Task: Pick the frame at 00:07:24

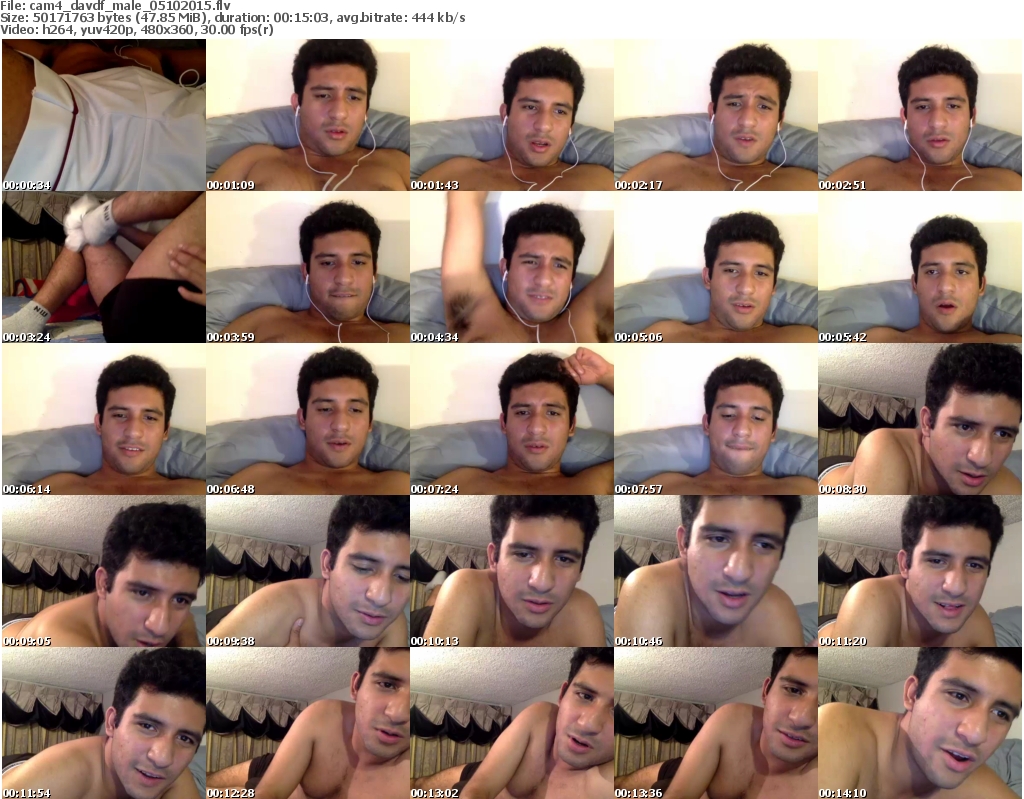Action: pos(511,419)
